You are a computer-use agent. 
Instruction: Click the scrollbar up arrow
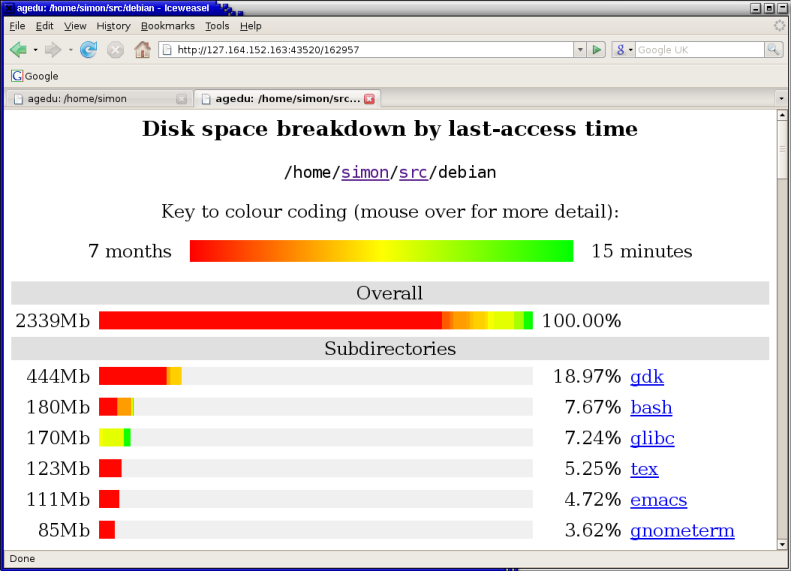coord(782,115)
